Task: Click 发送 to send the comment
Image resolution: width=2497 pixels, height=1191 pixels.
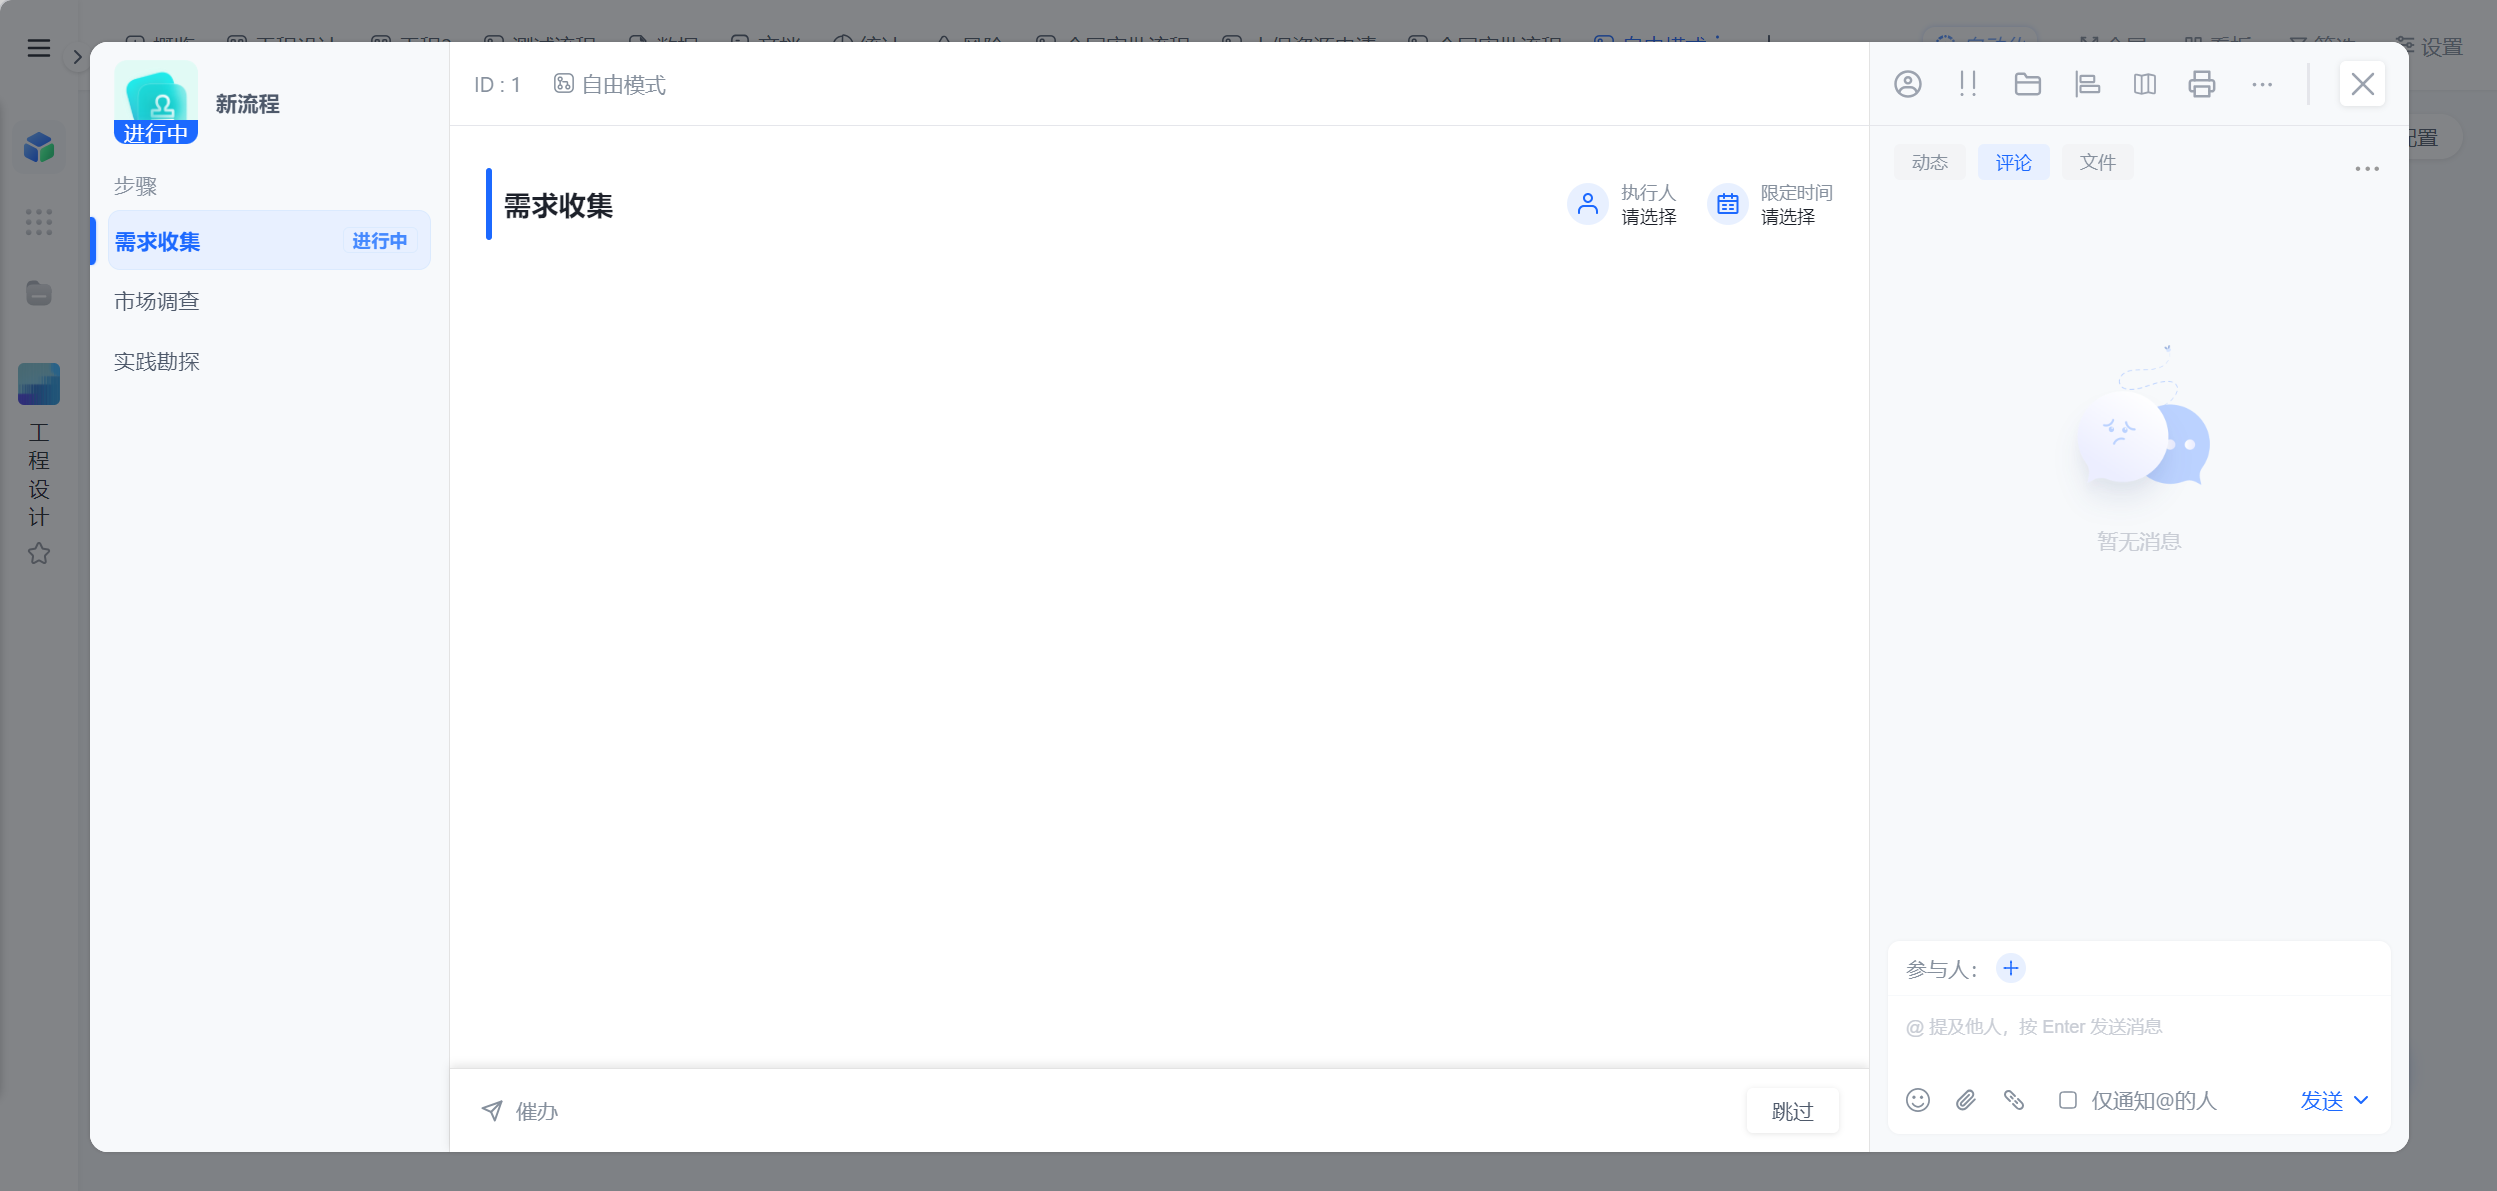Action: 2321,1101
